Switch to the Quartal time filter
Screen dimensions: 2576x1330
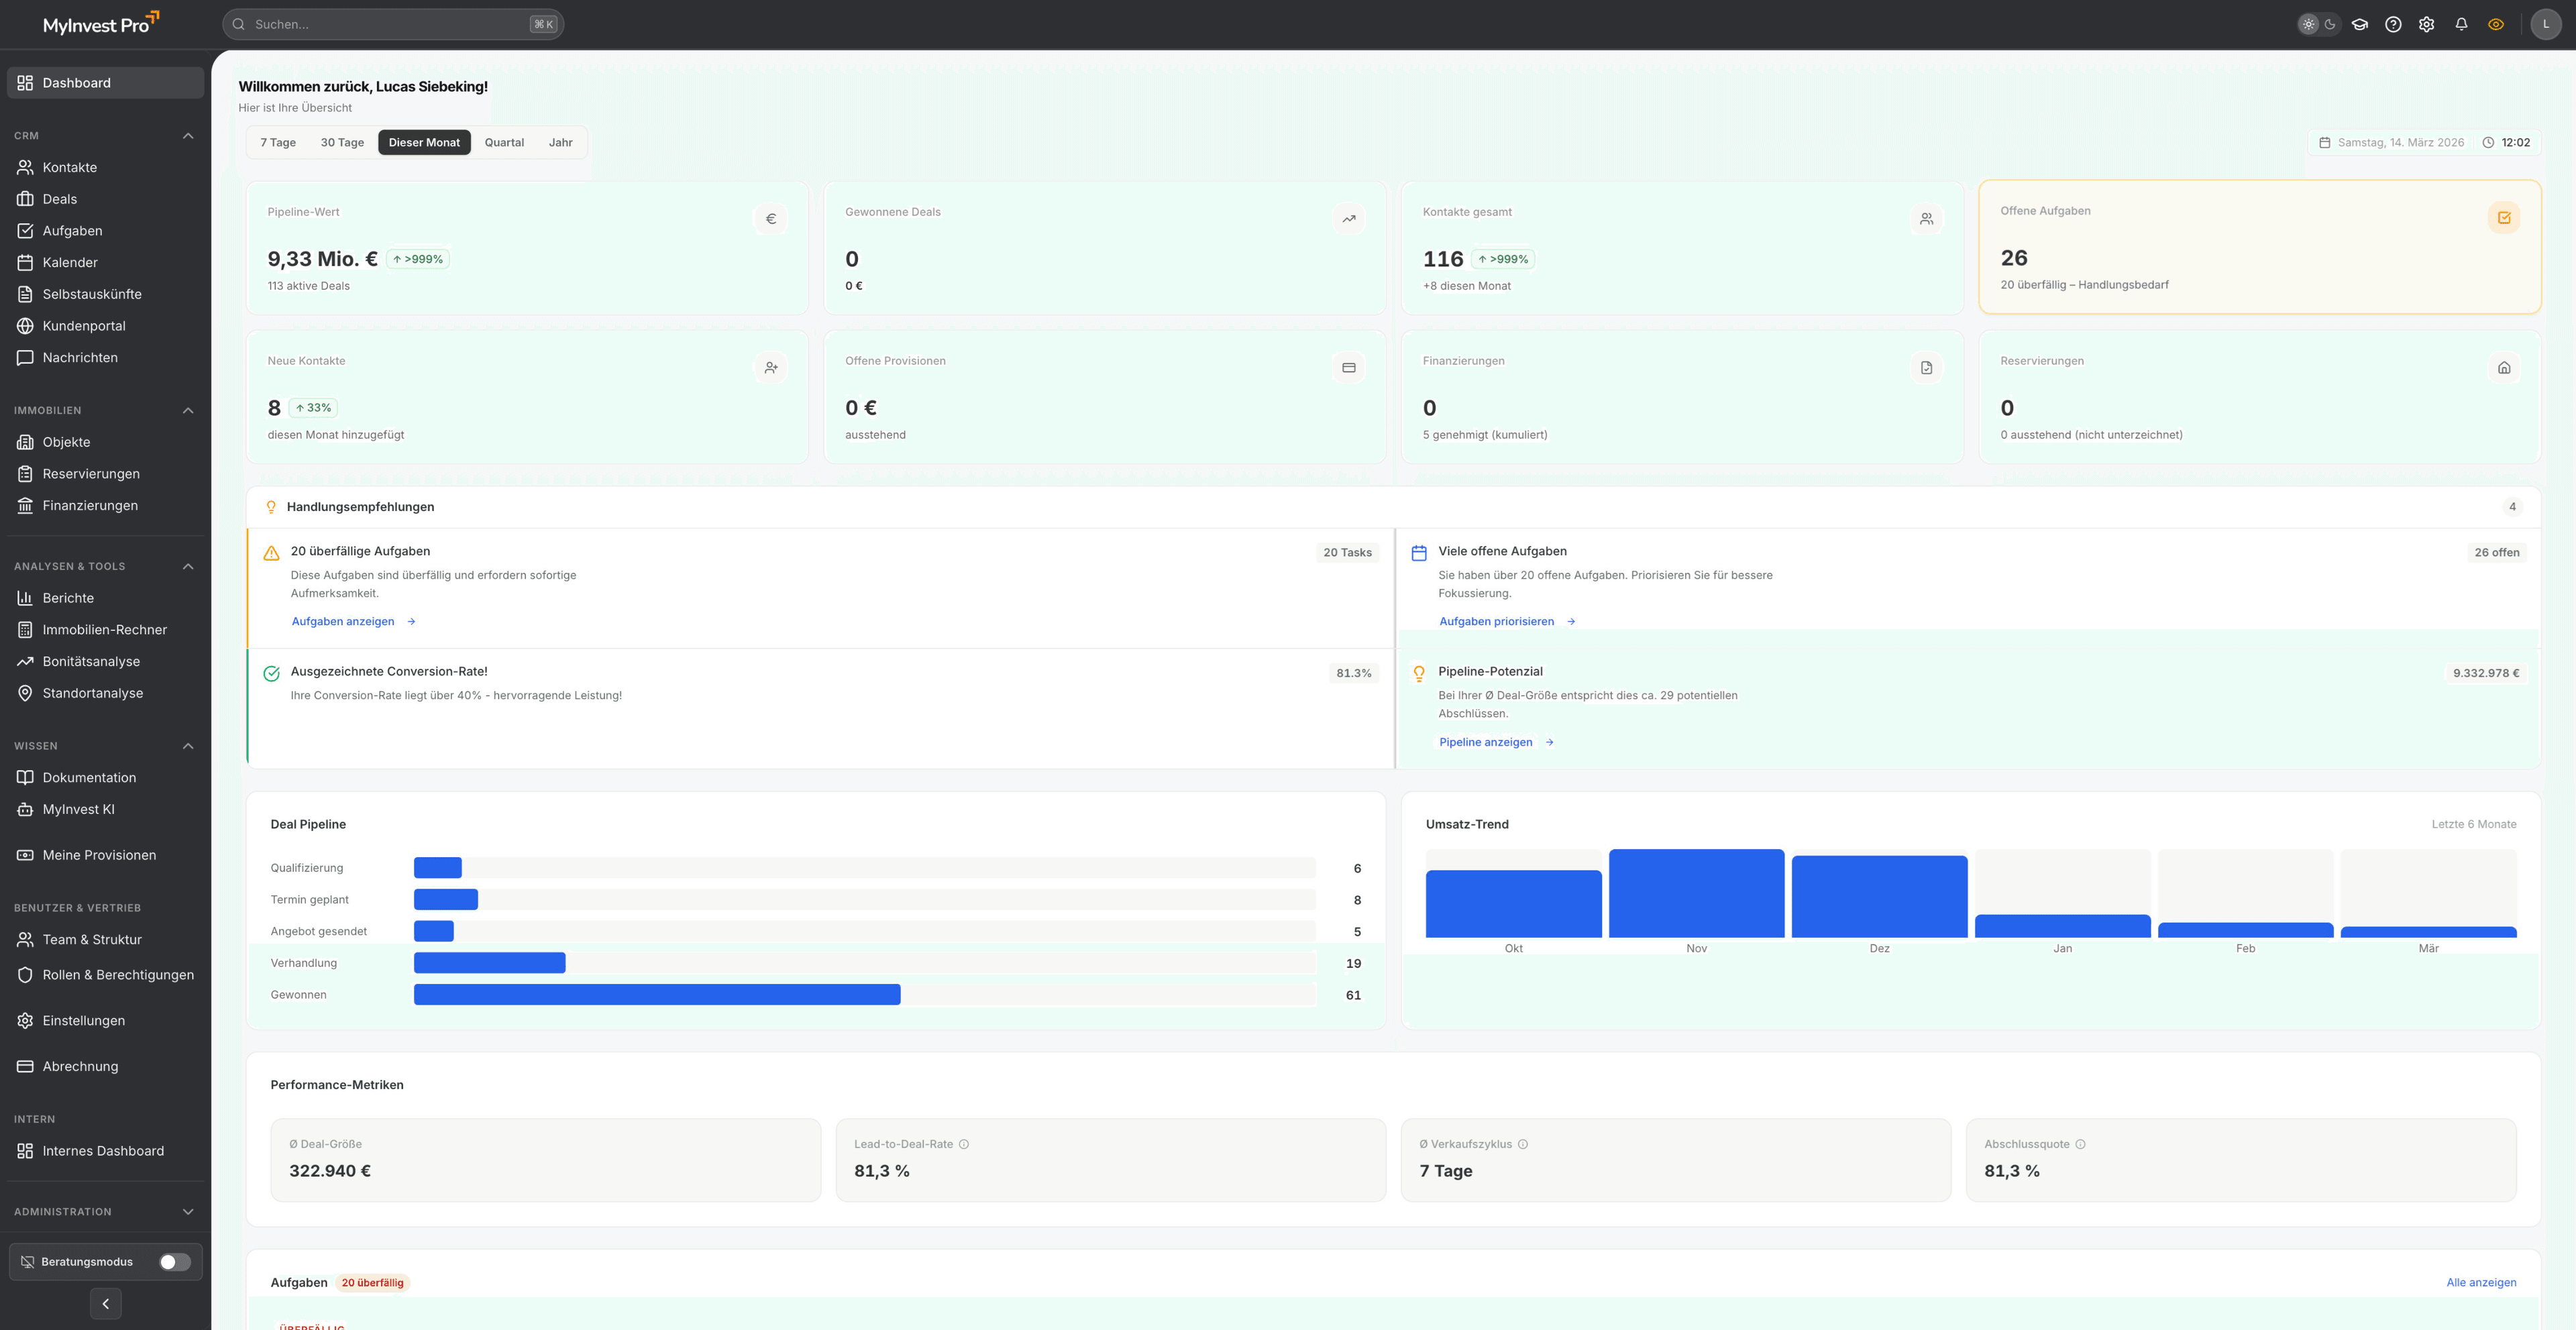tap(504, 142)
